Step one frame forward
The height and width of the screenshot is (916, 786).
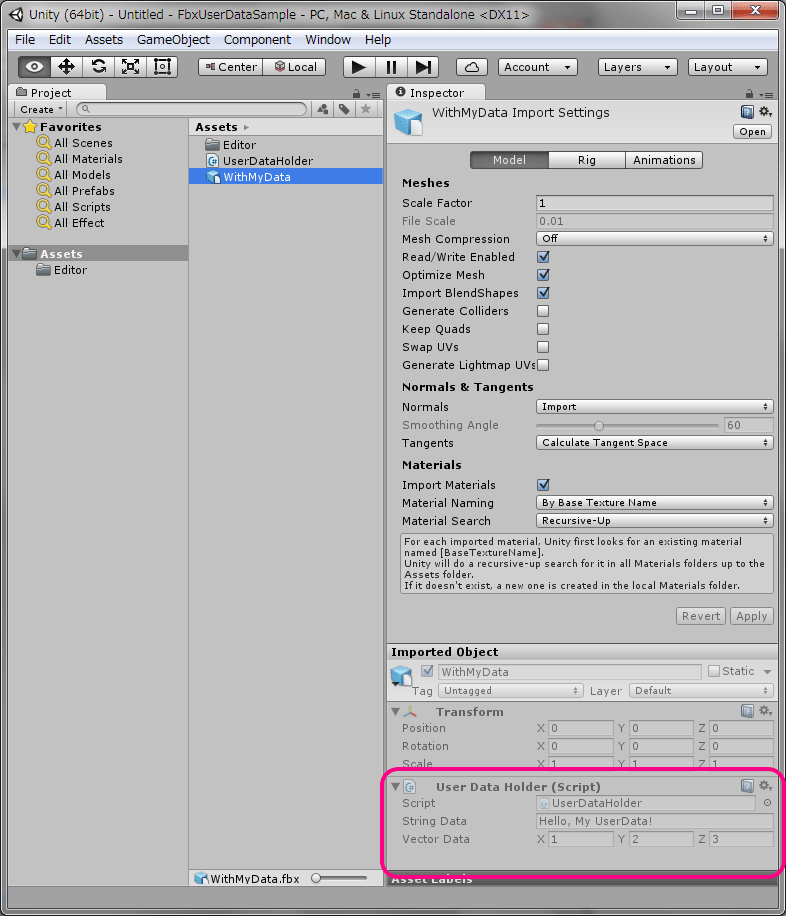point(423,67)
